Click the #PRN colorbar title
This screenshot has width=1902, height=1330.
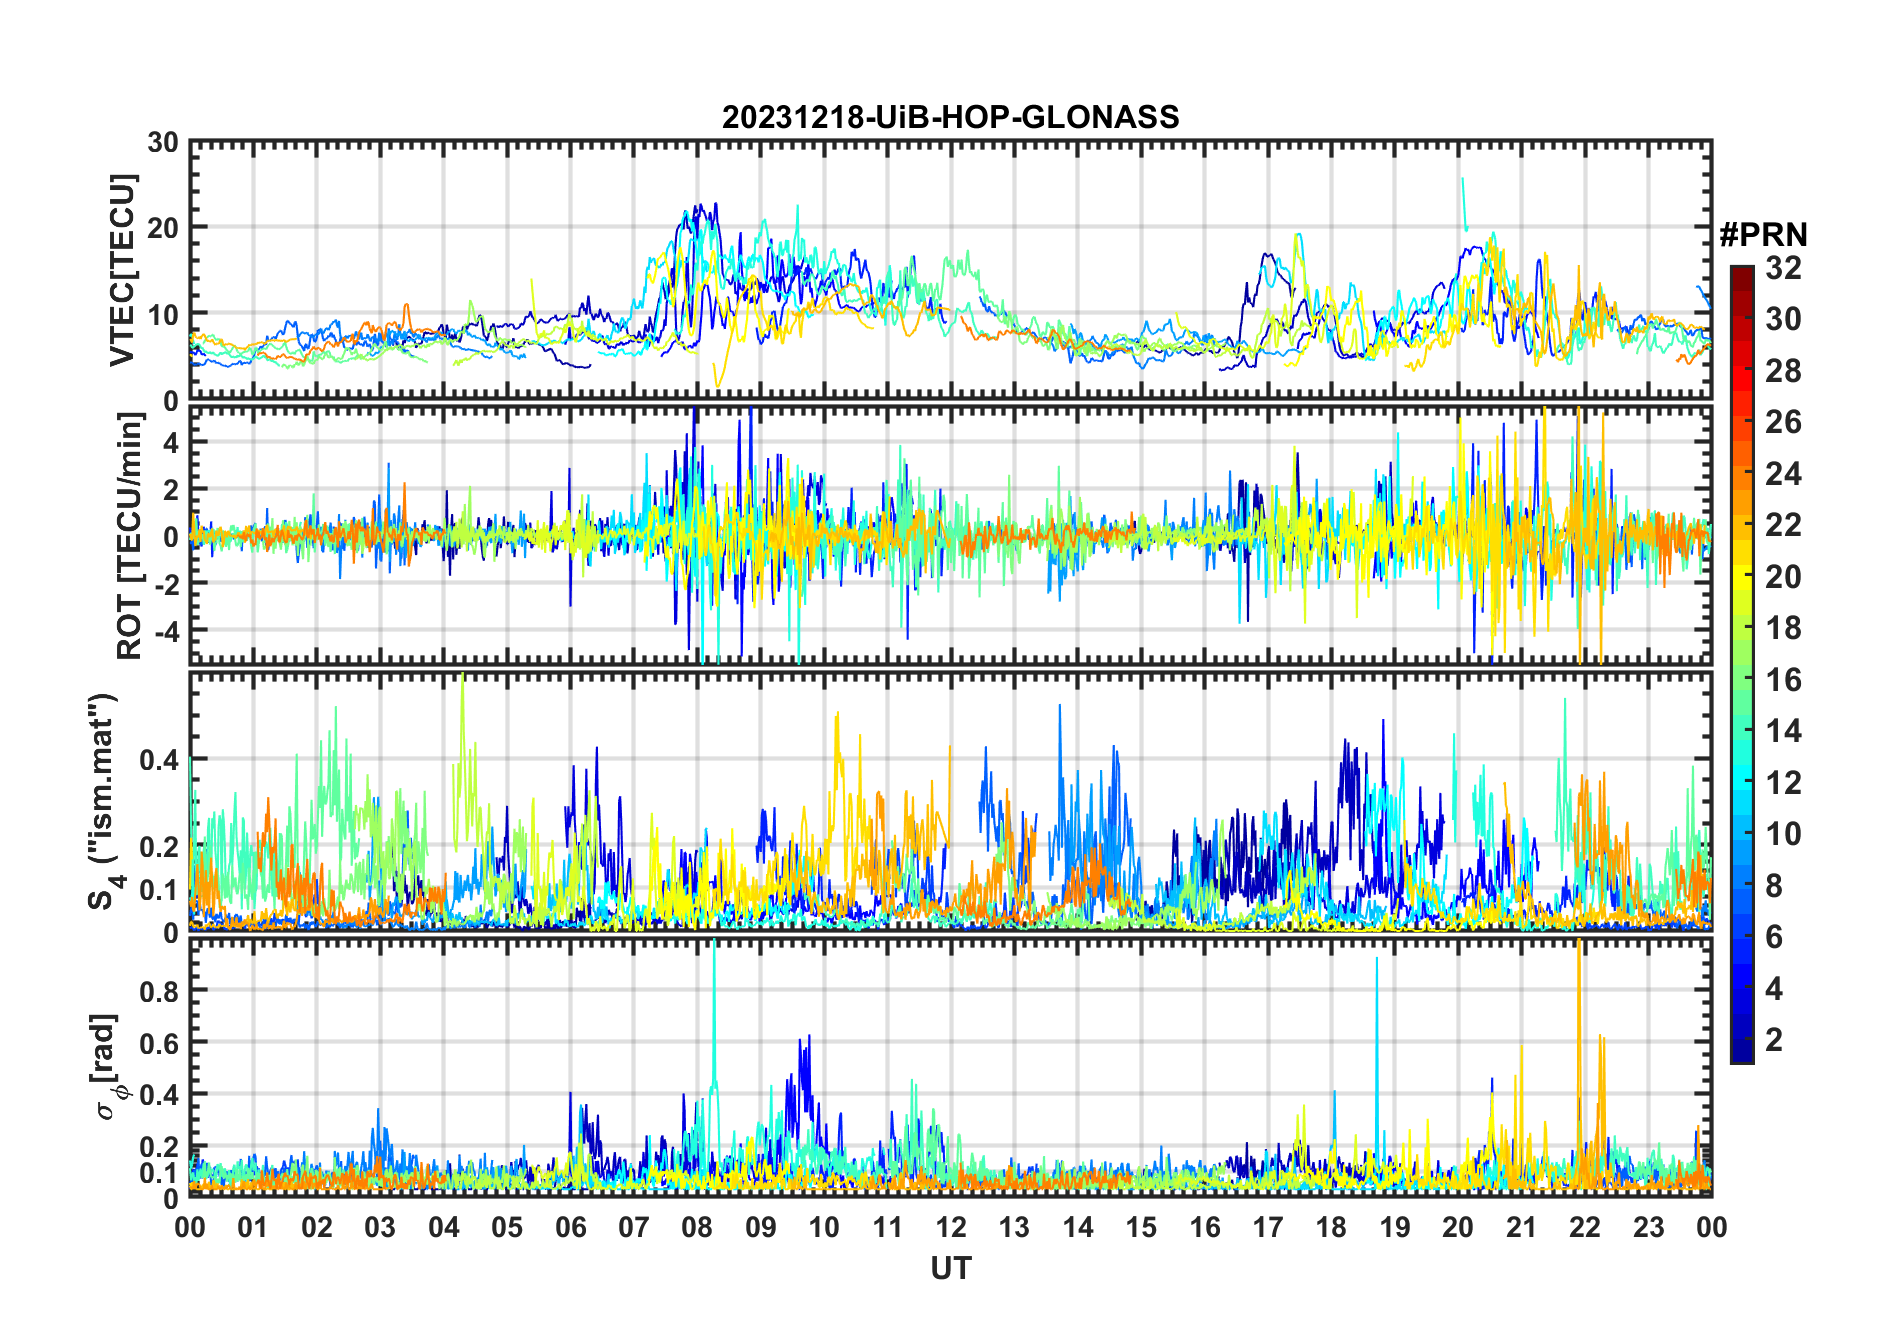[x=1763, y=235]
